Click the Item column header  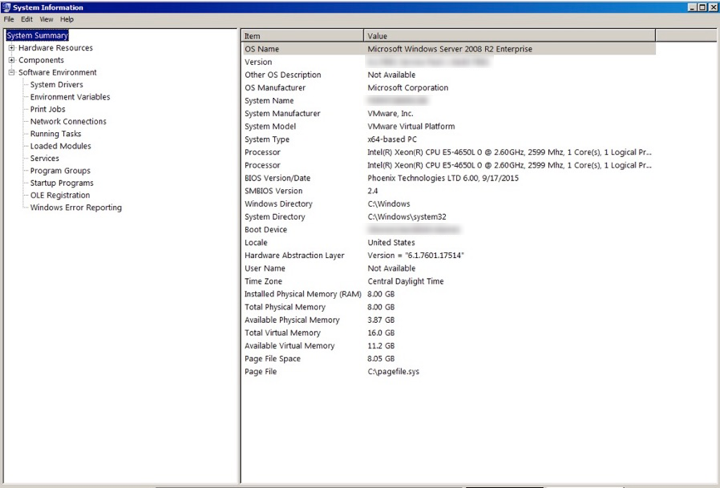pos(302,36)
